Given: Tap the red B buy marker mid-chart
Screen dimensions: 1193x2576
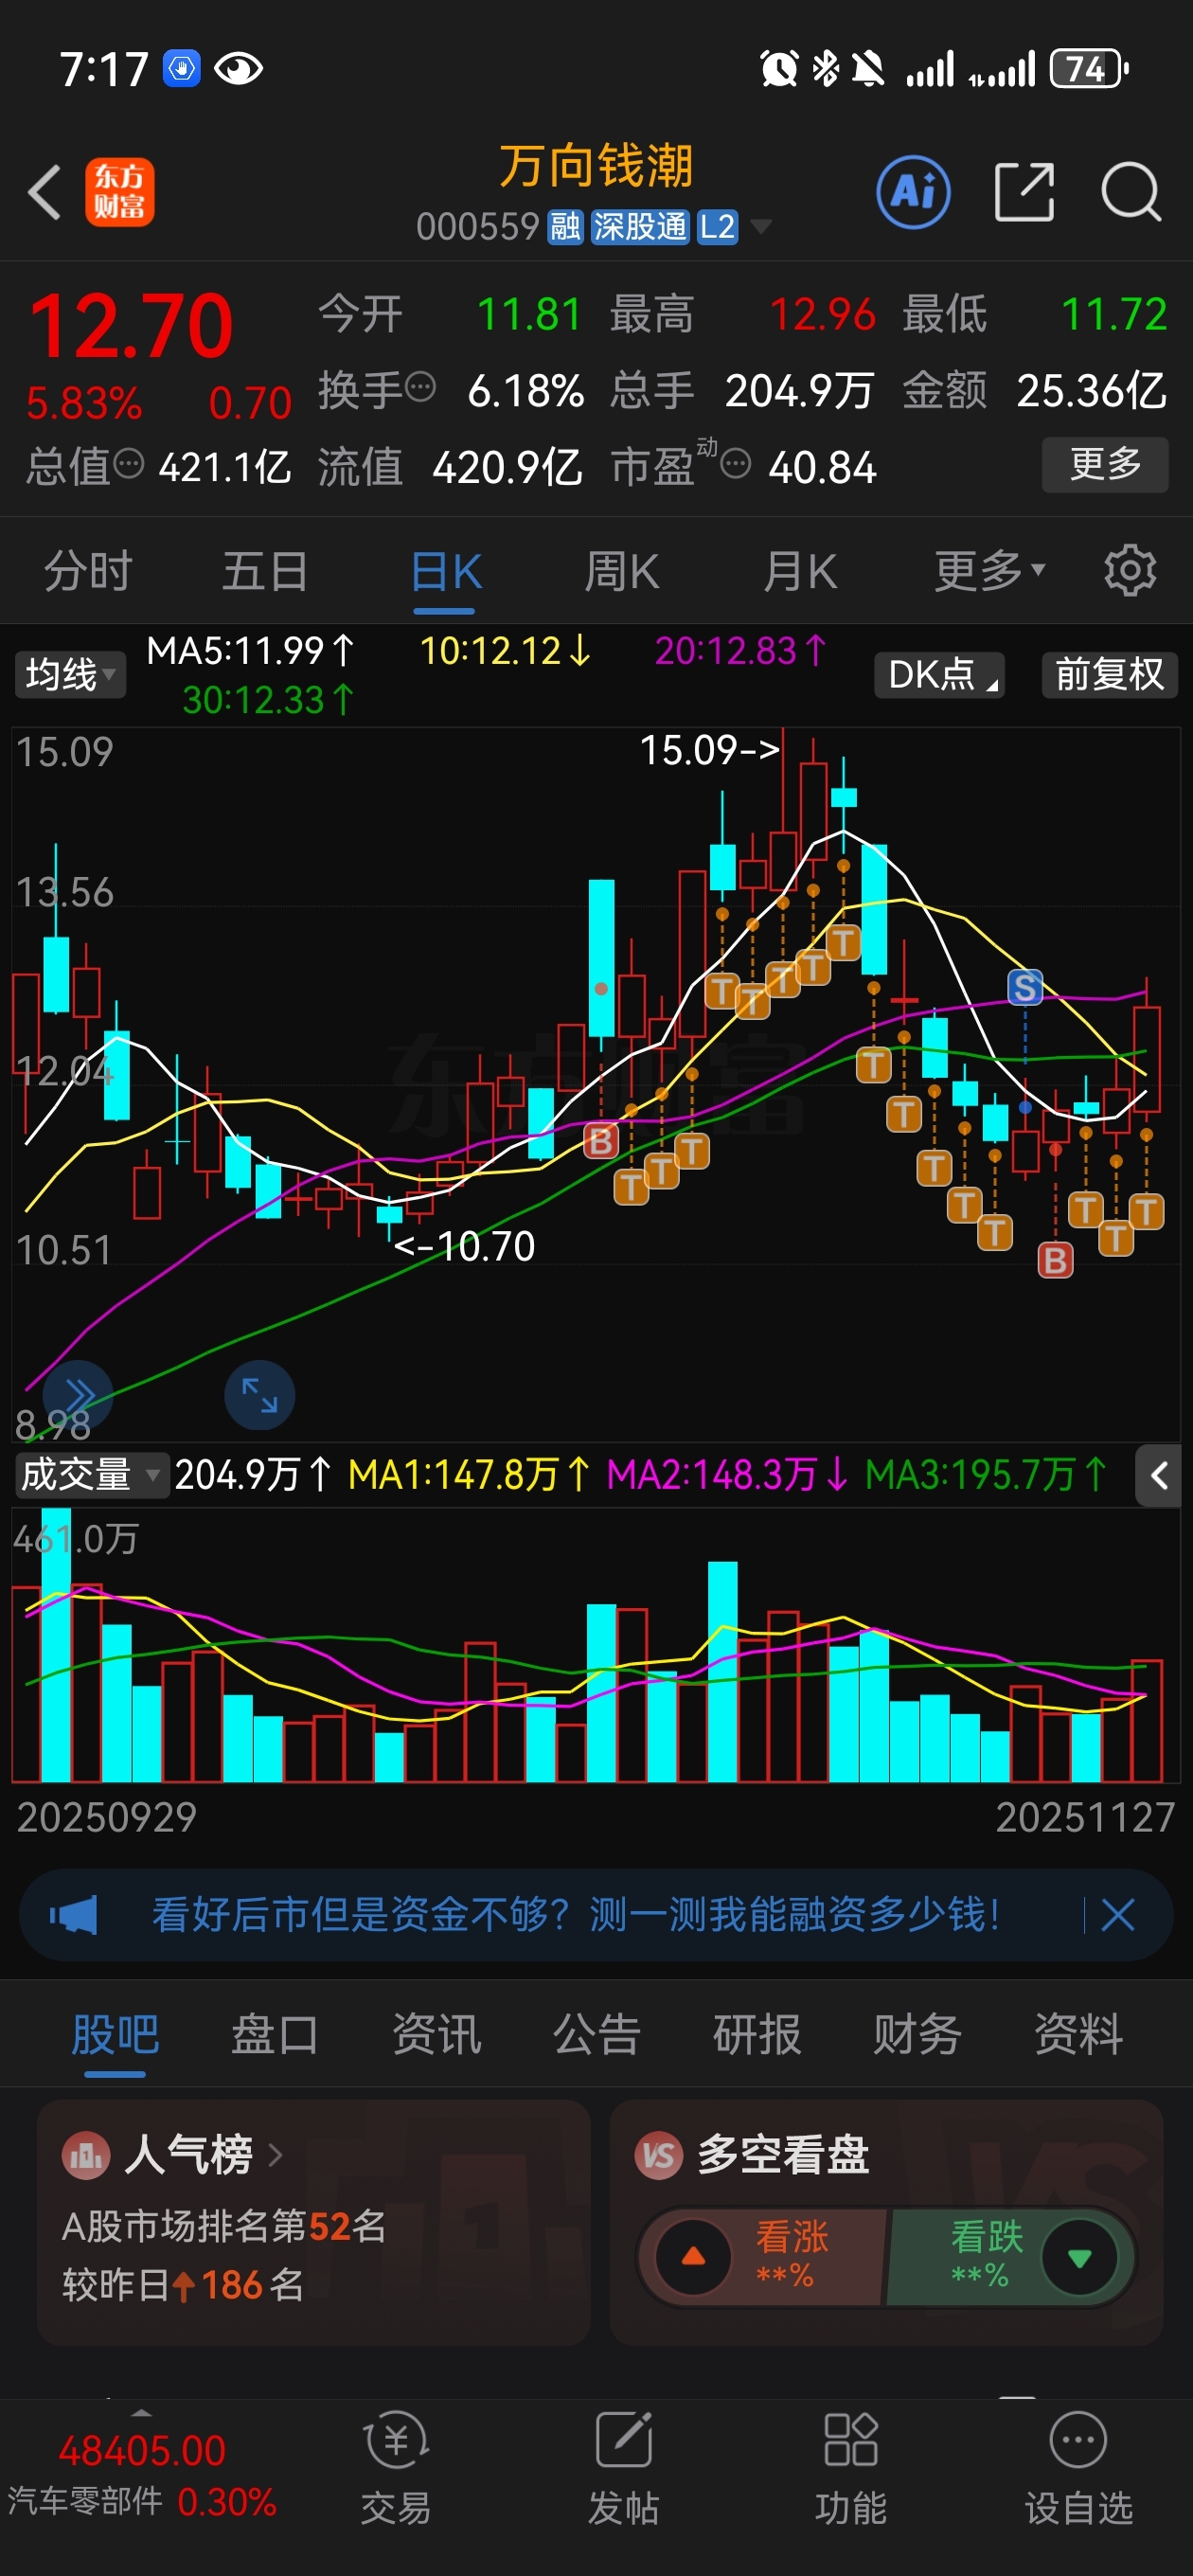Looking at the screenshot, I should [601, 1140].
